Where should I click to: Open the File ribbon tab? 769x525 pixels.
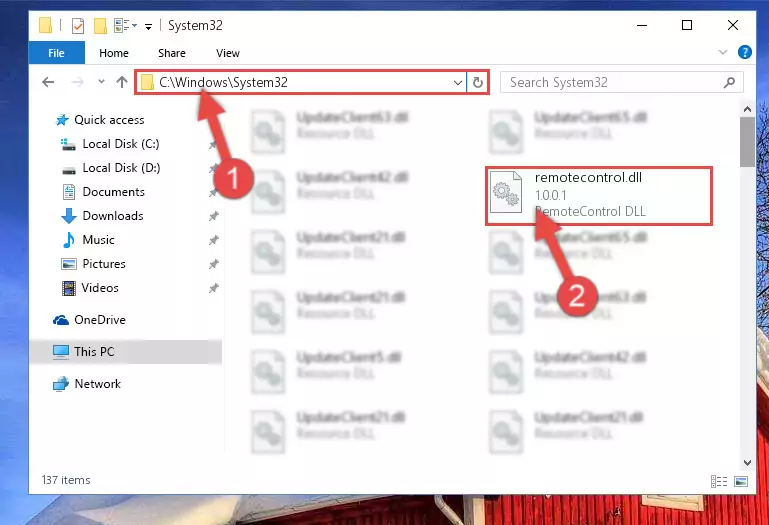(x=56, y=53)
